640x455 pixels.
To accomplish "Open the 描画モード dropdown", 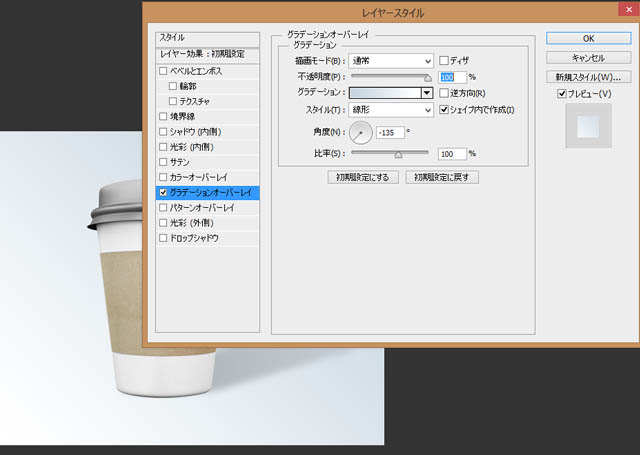I will point(391,60).
